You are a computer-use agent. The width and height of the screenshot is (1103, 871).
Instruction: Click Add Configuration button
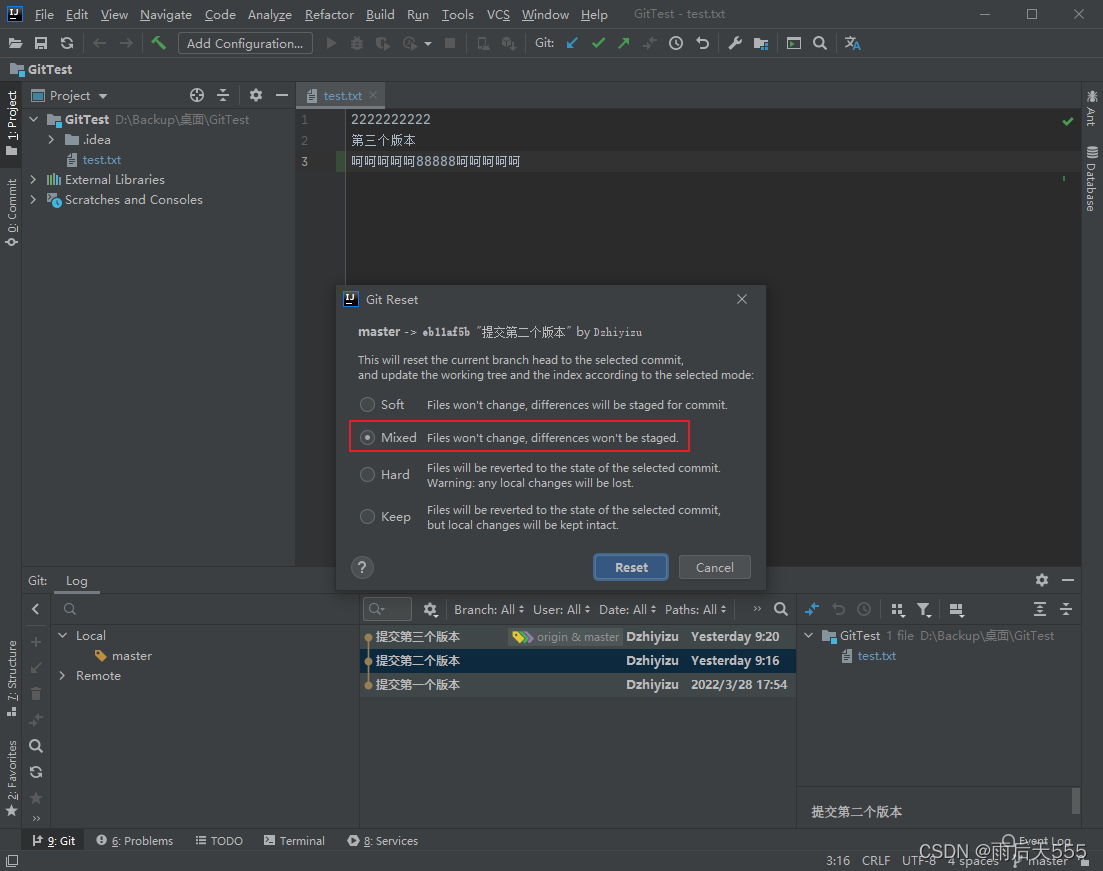point(245,44)
